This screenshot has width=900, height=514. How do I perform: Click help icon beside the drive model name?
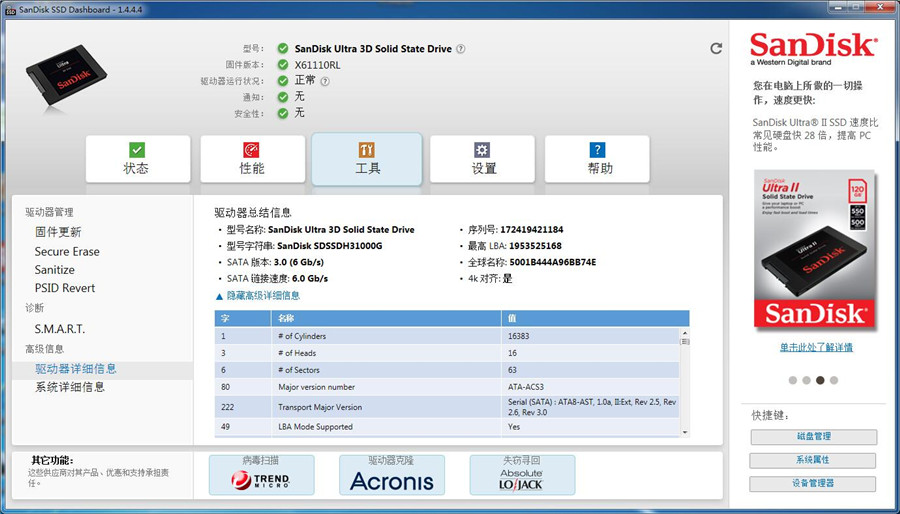click(461, 49)
